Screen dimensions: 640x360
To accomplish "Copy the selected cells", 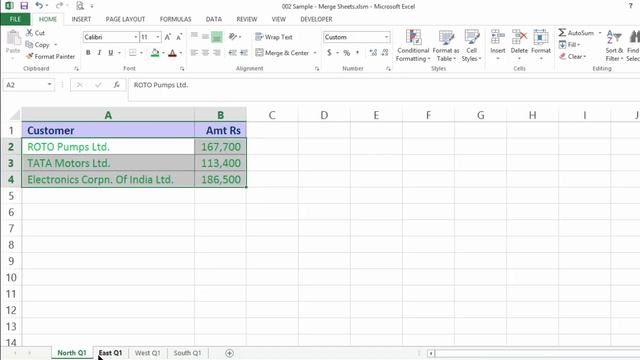I will (x=38, y=44).
